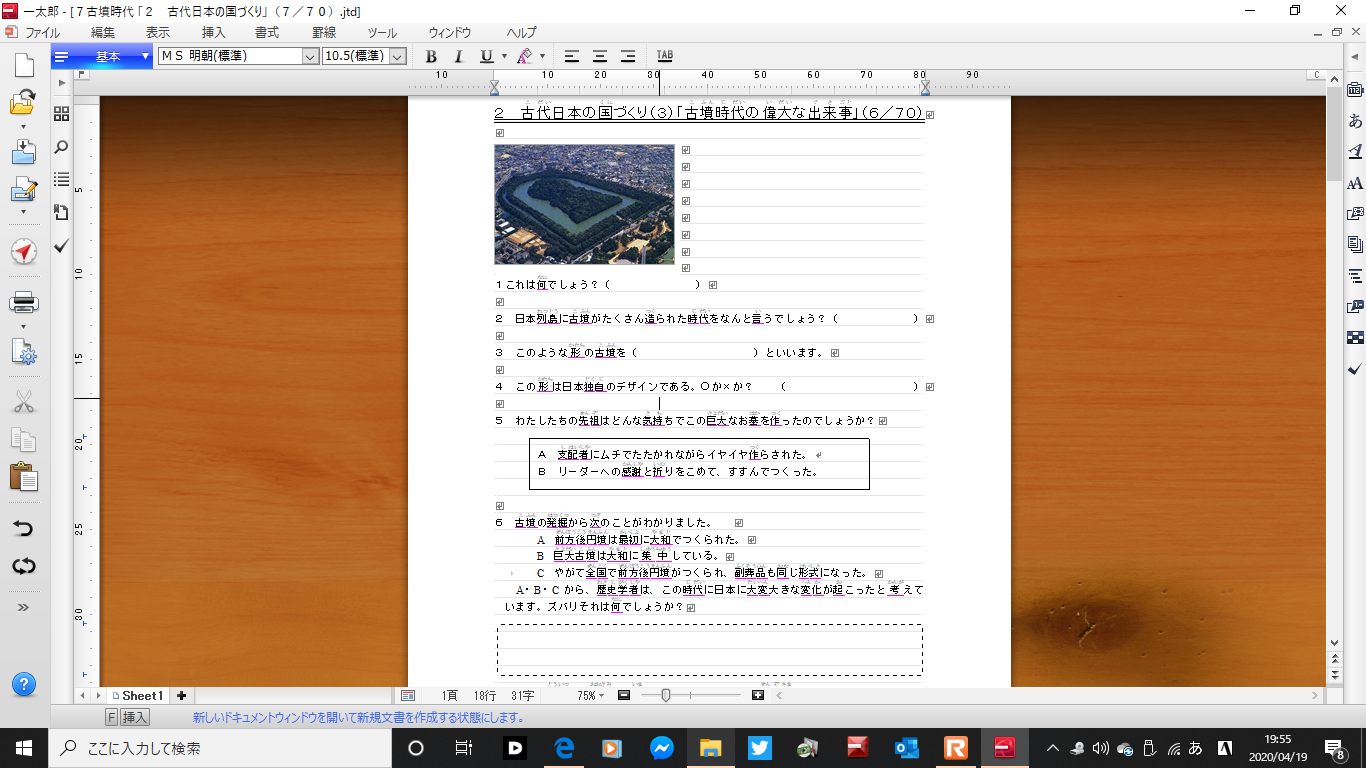Image resolution: width=1366 pixels, height=768 pixels.
Task: Click the redo/repeat loop icon
Action: [x=24, y=566]
